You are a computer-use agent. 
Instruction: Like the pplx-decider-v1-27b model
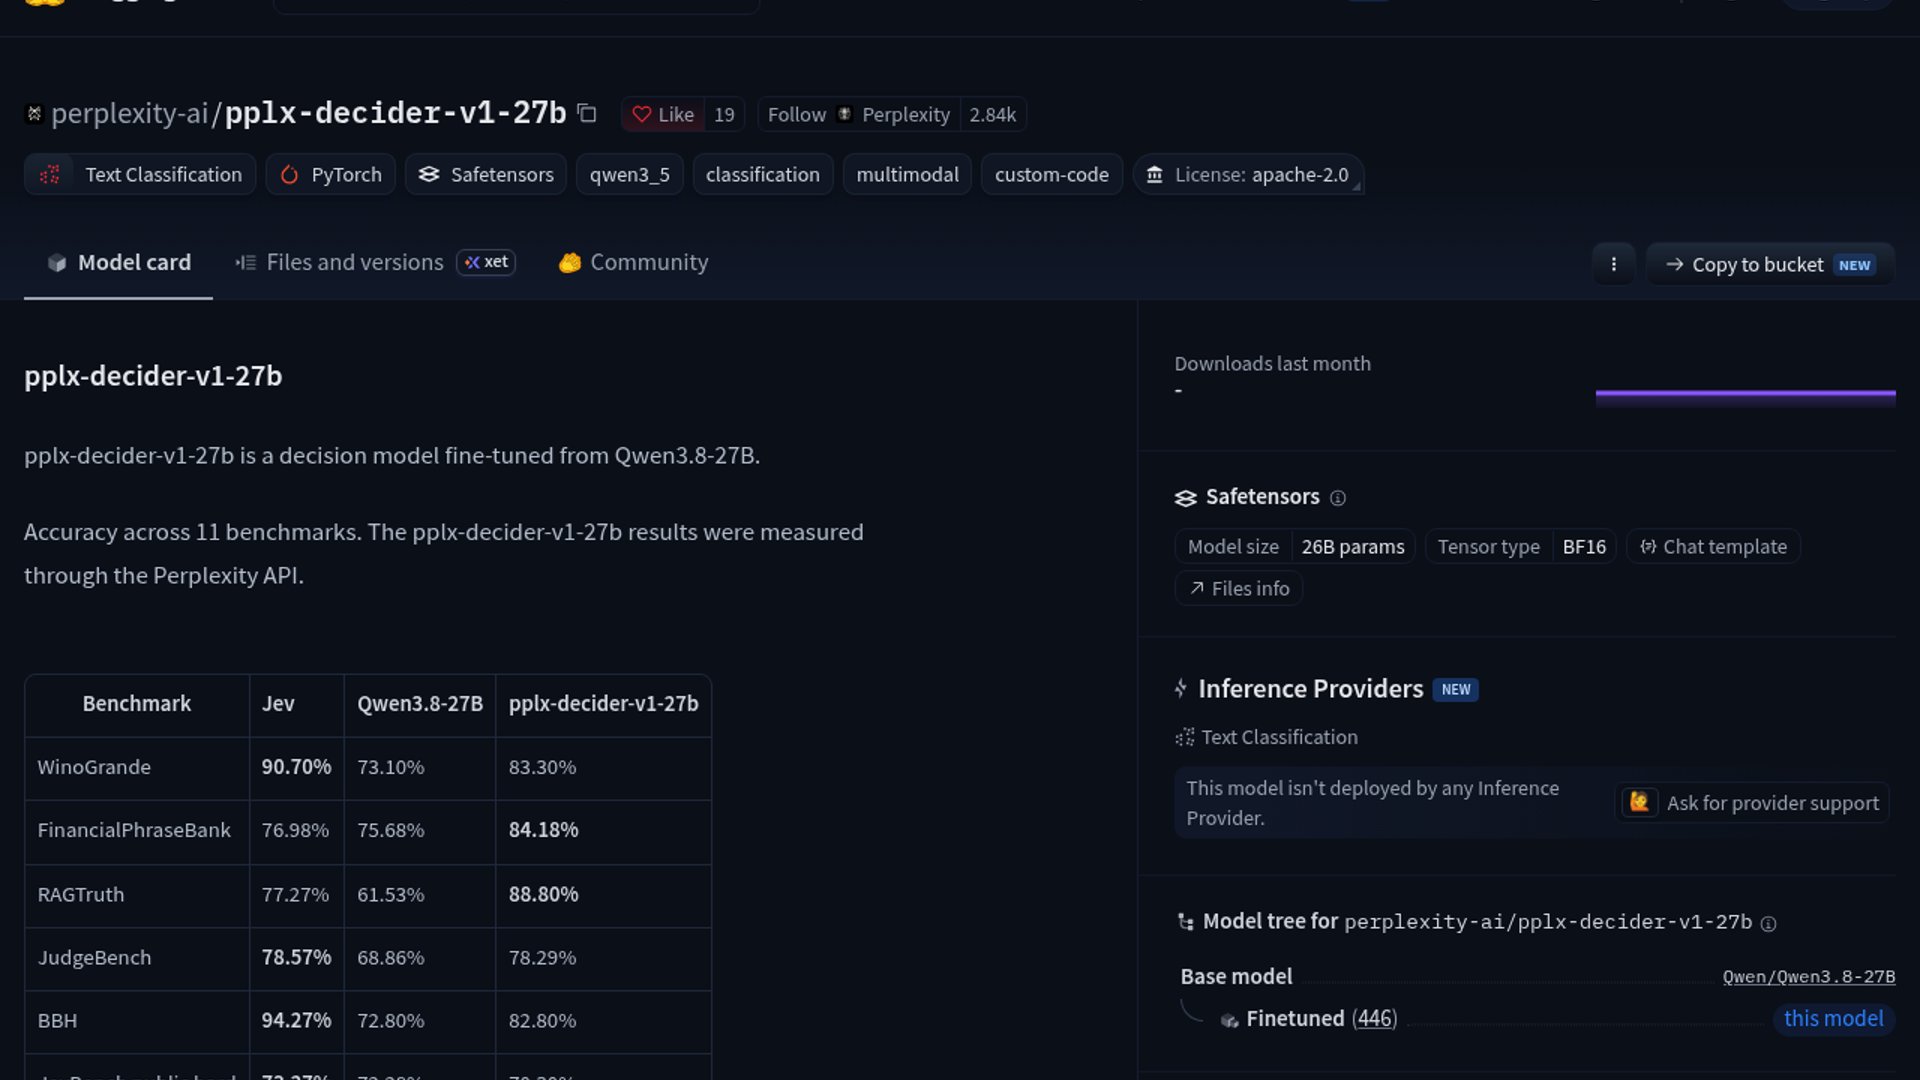[663, 114]
